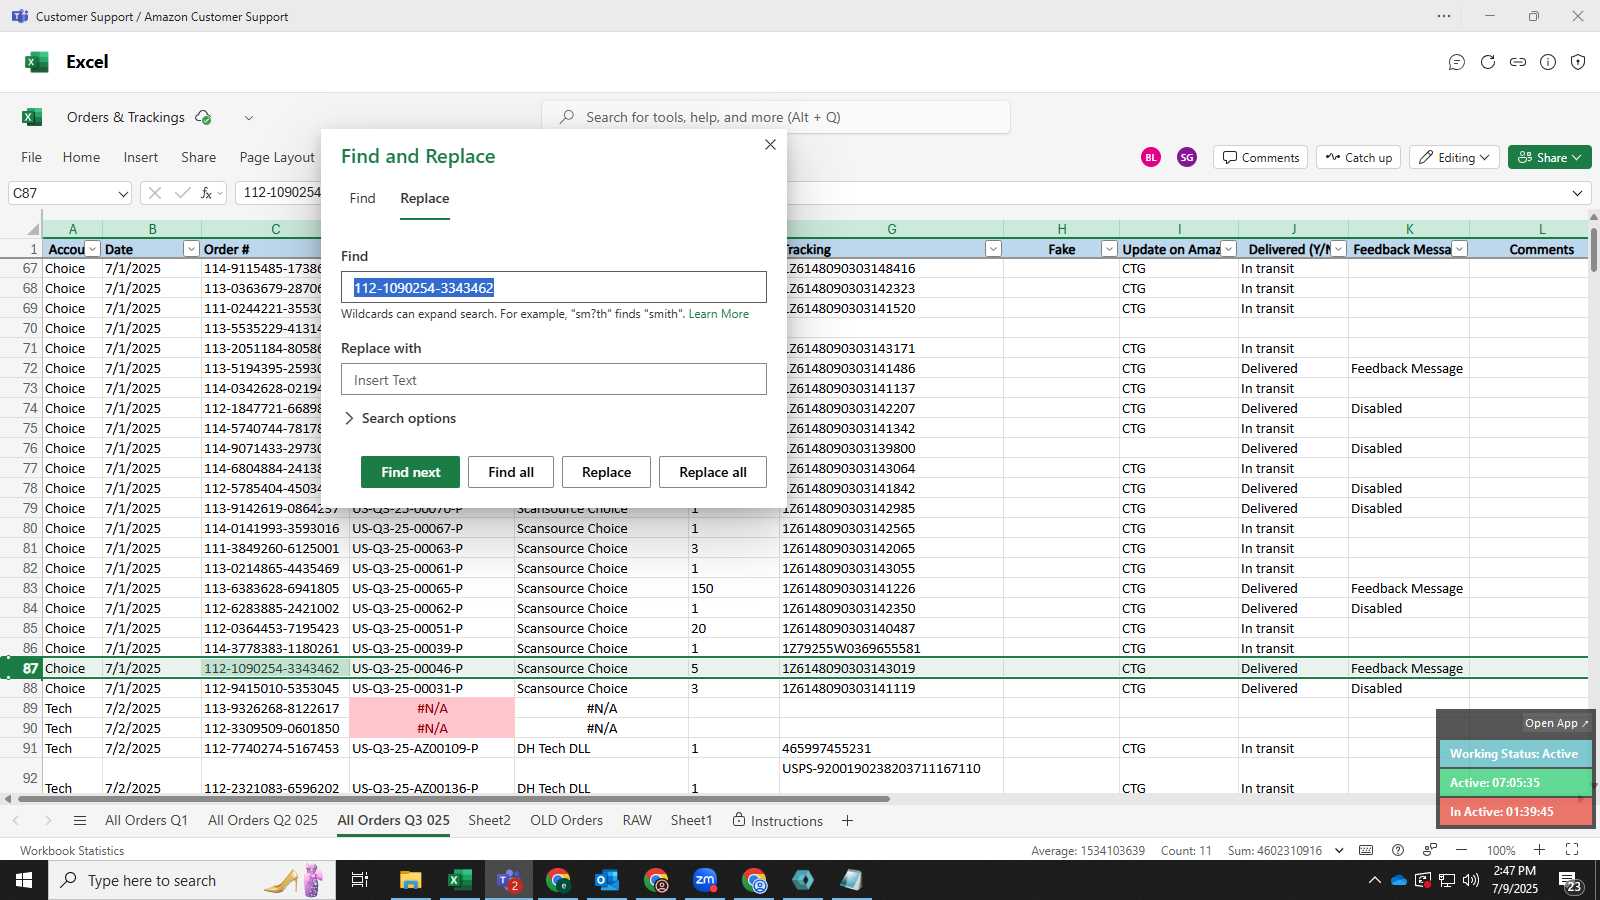Expand the formula bar chevron
Screen dimensions: 1600x900
1578,193
